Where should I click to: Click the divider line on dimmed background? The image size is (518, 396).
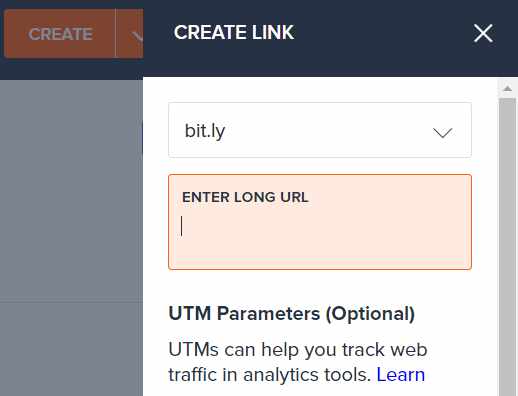pyautogui.click(x=71, y=301)
